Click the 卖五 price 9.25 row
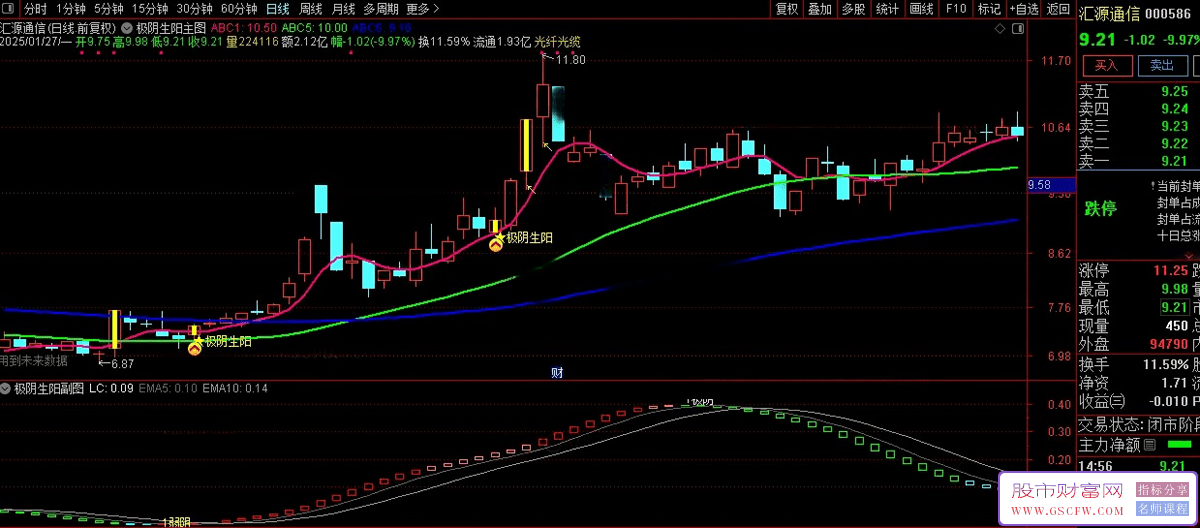Image resolution: width=1200 pixels, height=528 pixels. (x=1138, y=92)
